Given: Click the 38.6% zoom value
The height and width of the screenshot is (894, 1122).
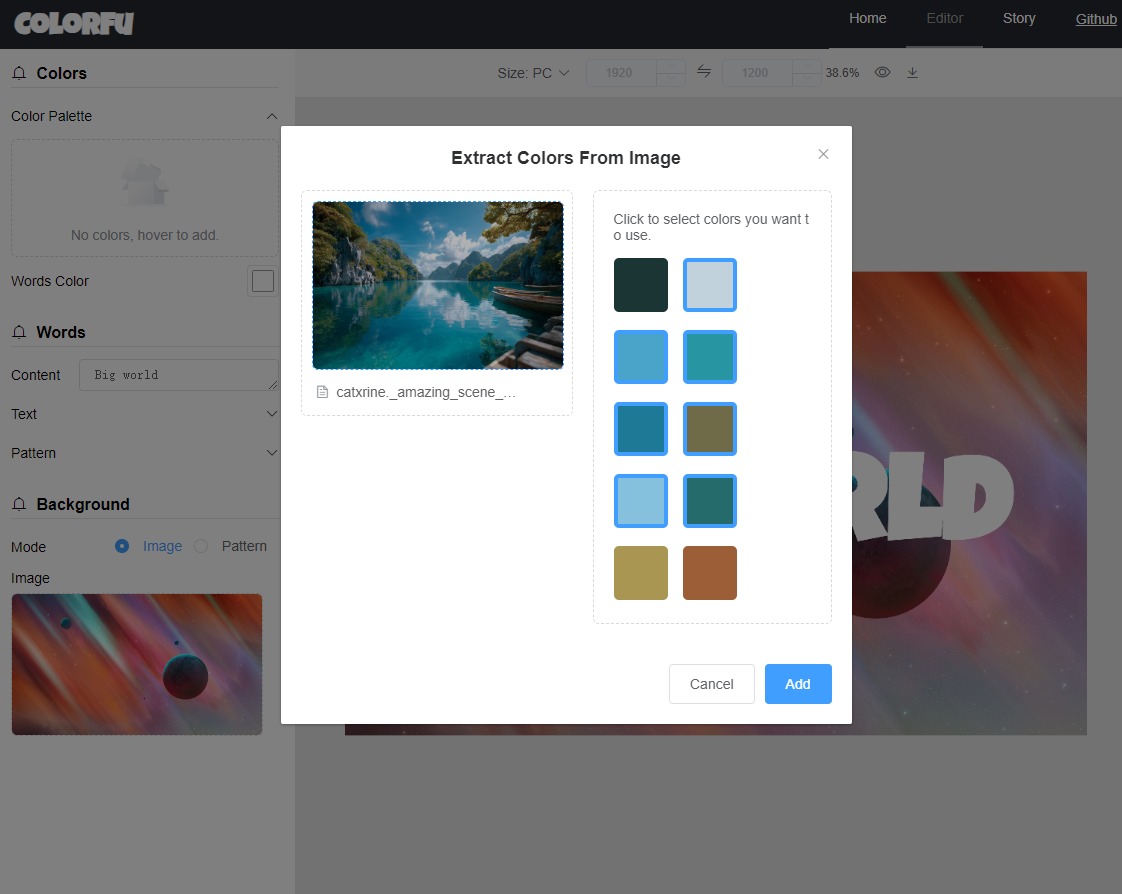Looking at the screenshot, I should click(842, 73).
